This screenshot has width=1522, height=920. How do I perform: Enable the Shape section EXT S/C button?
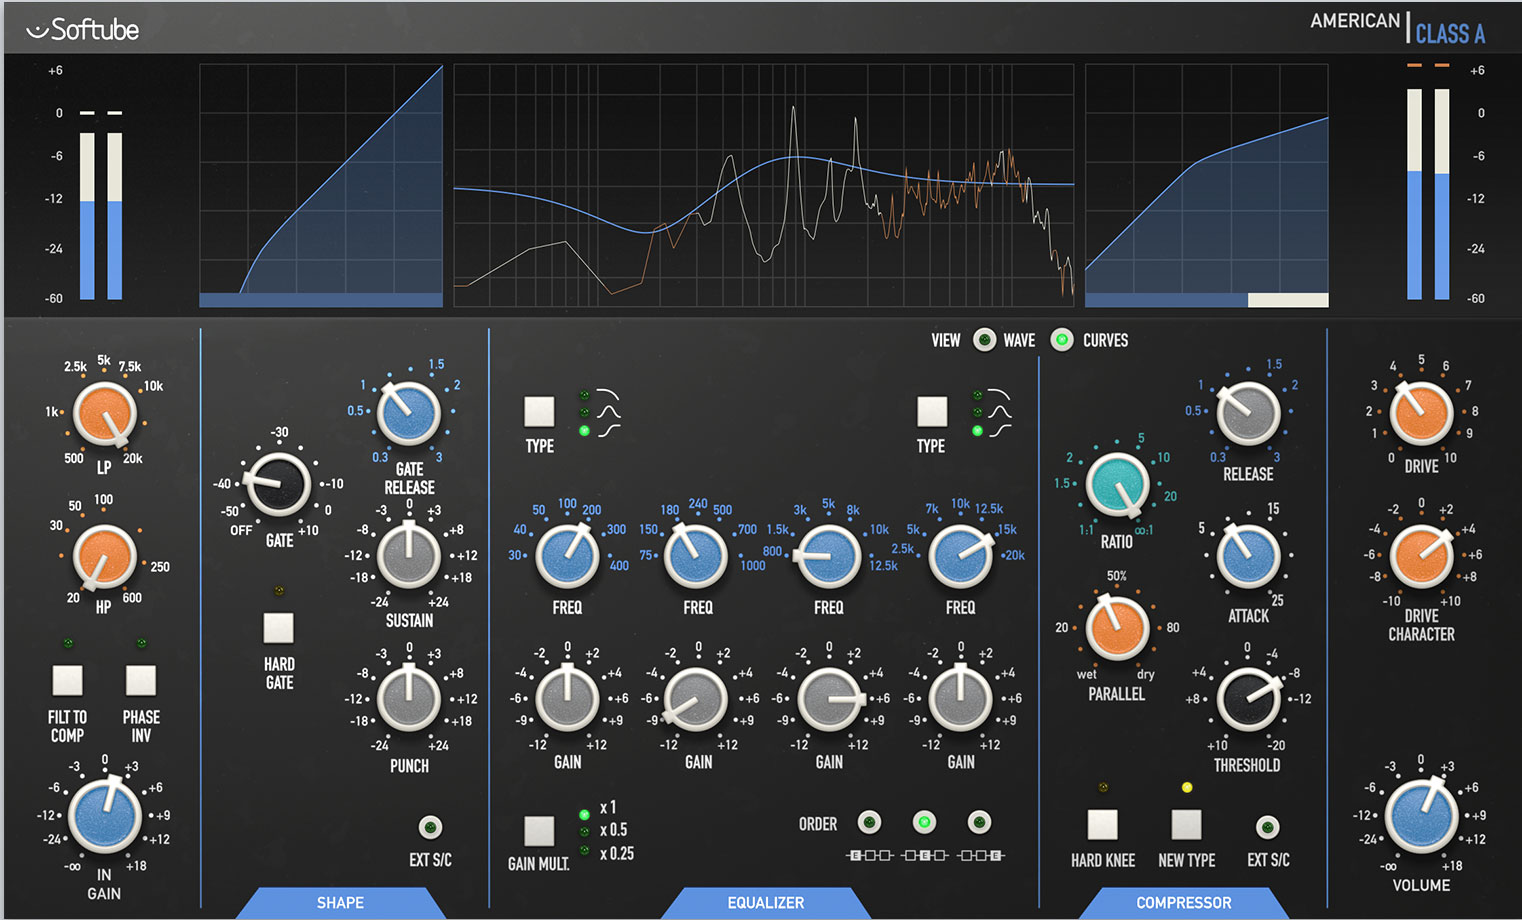(x=430, y=827)
